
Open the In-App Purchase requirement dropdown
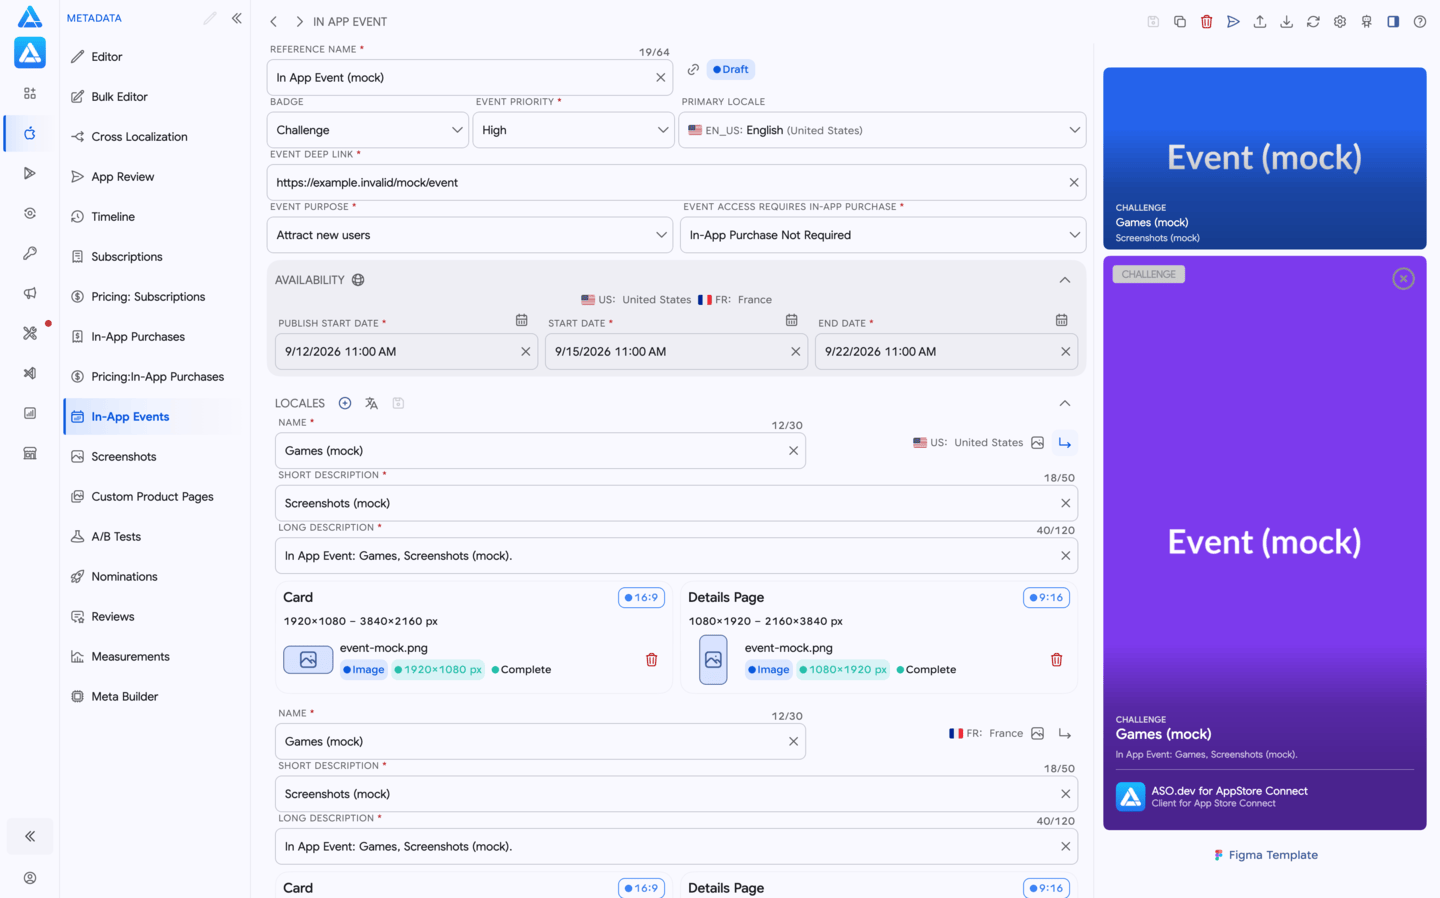point(883,235)
